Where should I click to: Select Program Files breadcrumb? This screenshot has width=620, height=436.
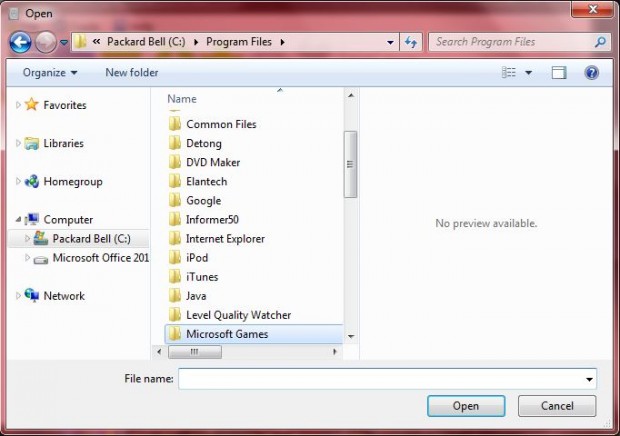click(x=239, y=42)
